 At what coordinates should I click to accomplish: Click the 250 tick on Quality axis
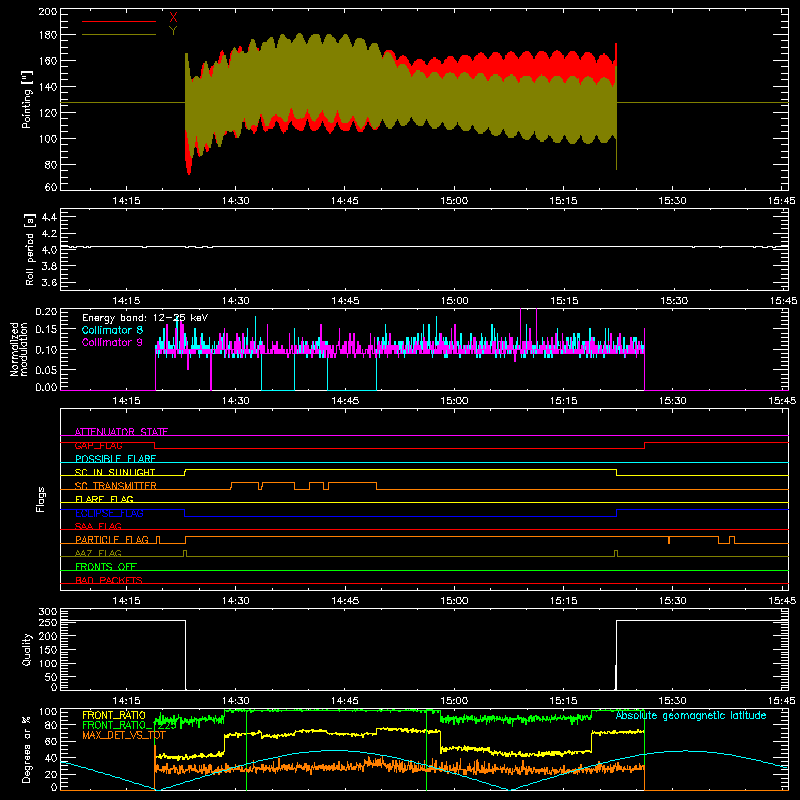tap(48, 622)
